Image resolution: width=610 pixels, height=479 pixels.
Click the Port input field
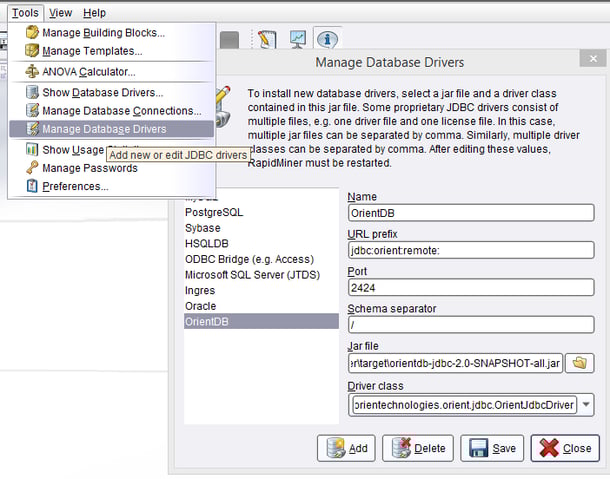(x=470, y=287)
